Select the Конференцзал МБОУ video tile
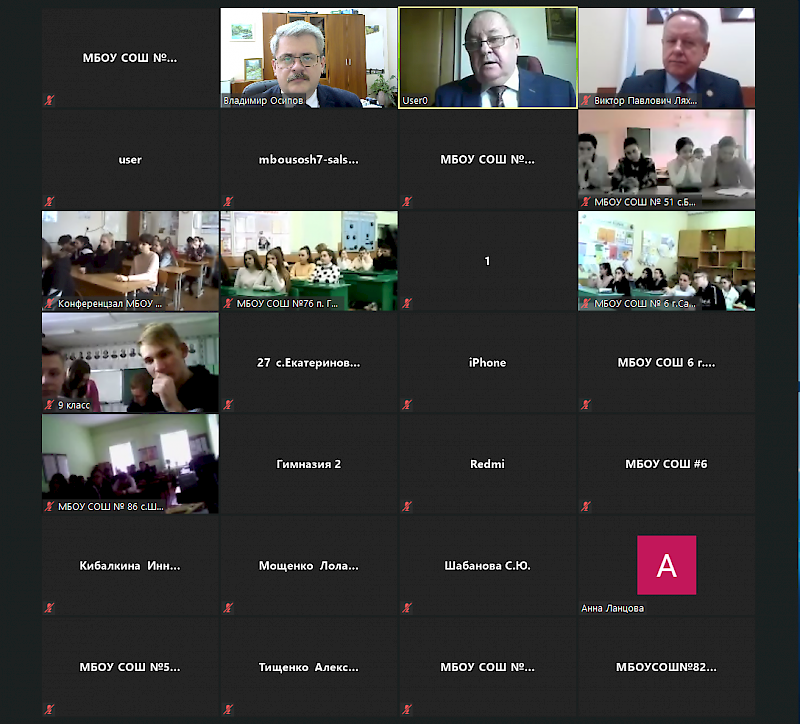The image size is (800, 724). tap(130, 261)
